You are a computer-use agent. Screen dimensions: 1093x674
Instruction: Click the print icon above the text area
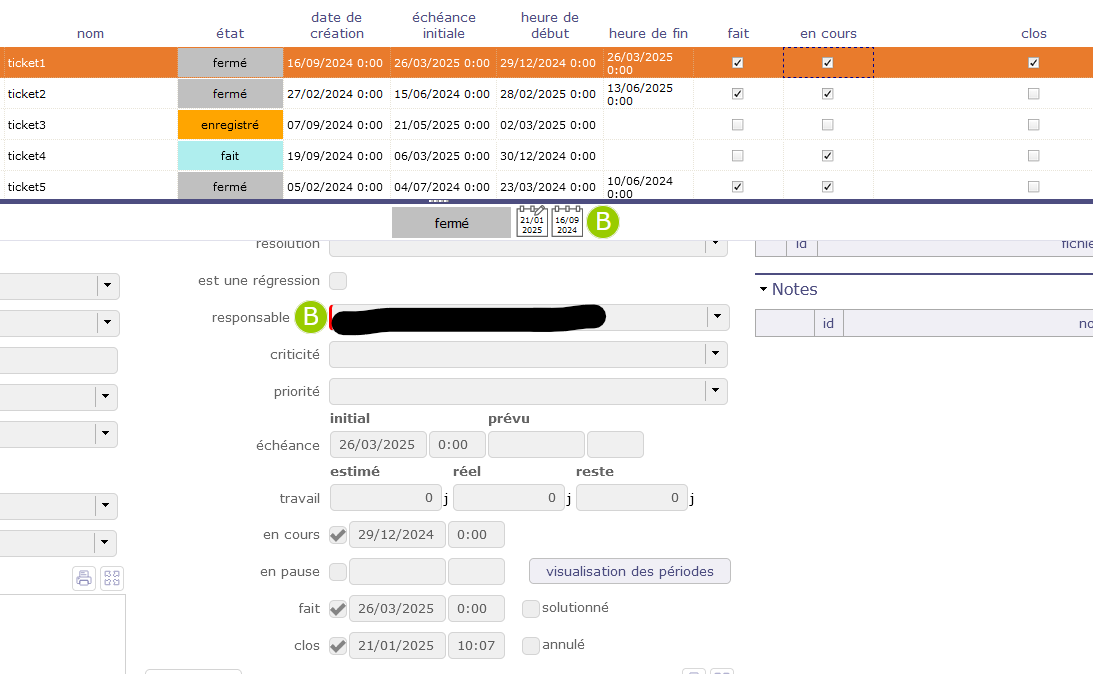84,577
